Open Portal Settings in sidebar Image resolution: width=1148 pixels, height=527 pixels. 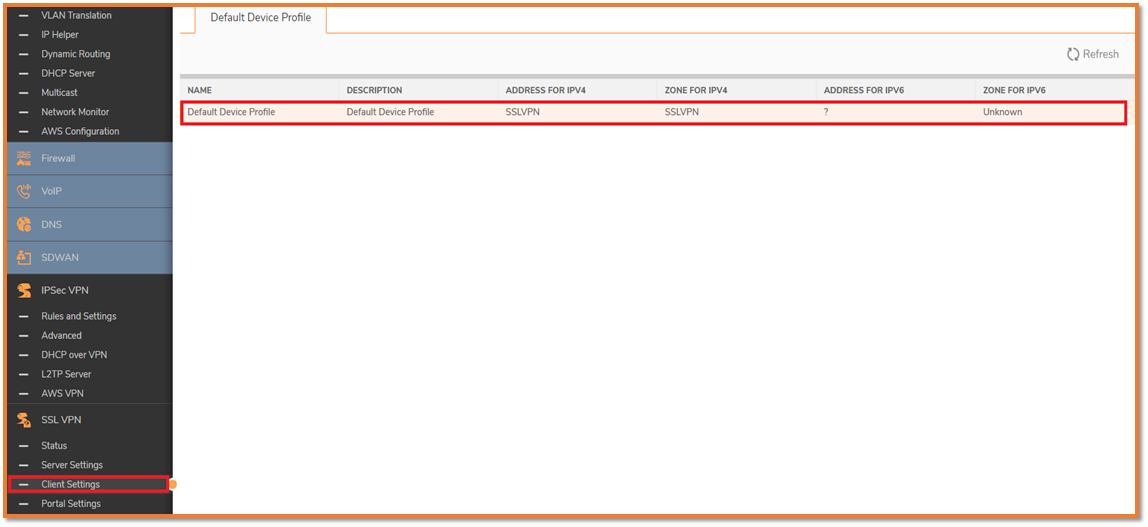coord(70,504)
